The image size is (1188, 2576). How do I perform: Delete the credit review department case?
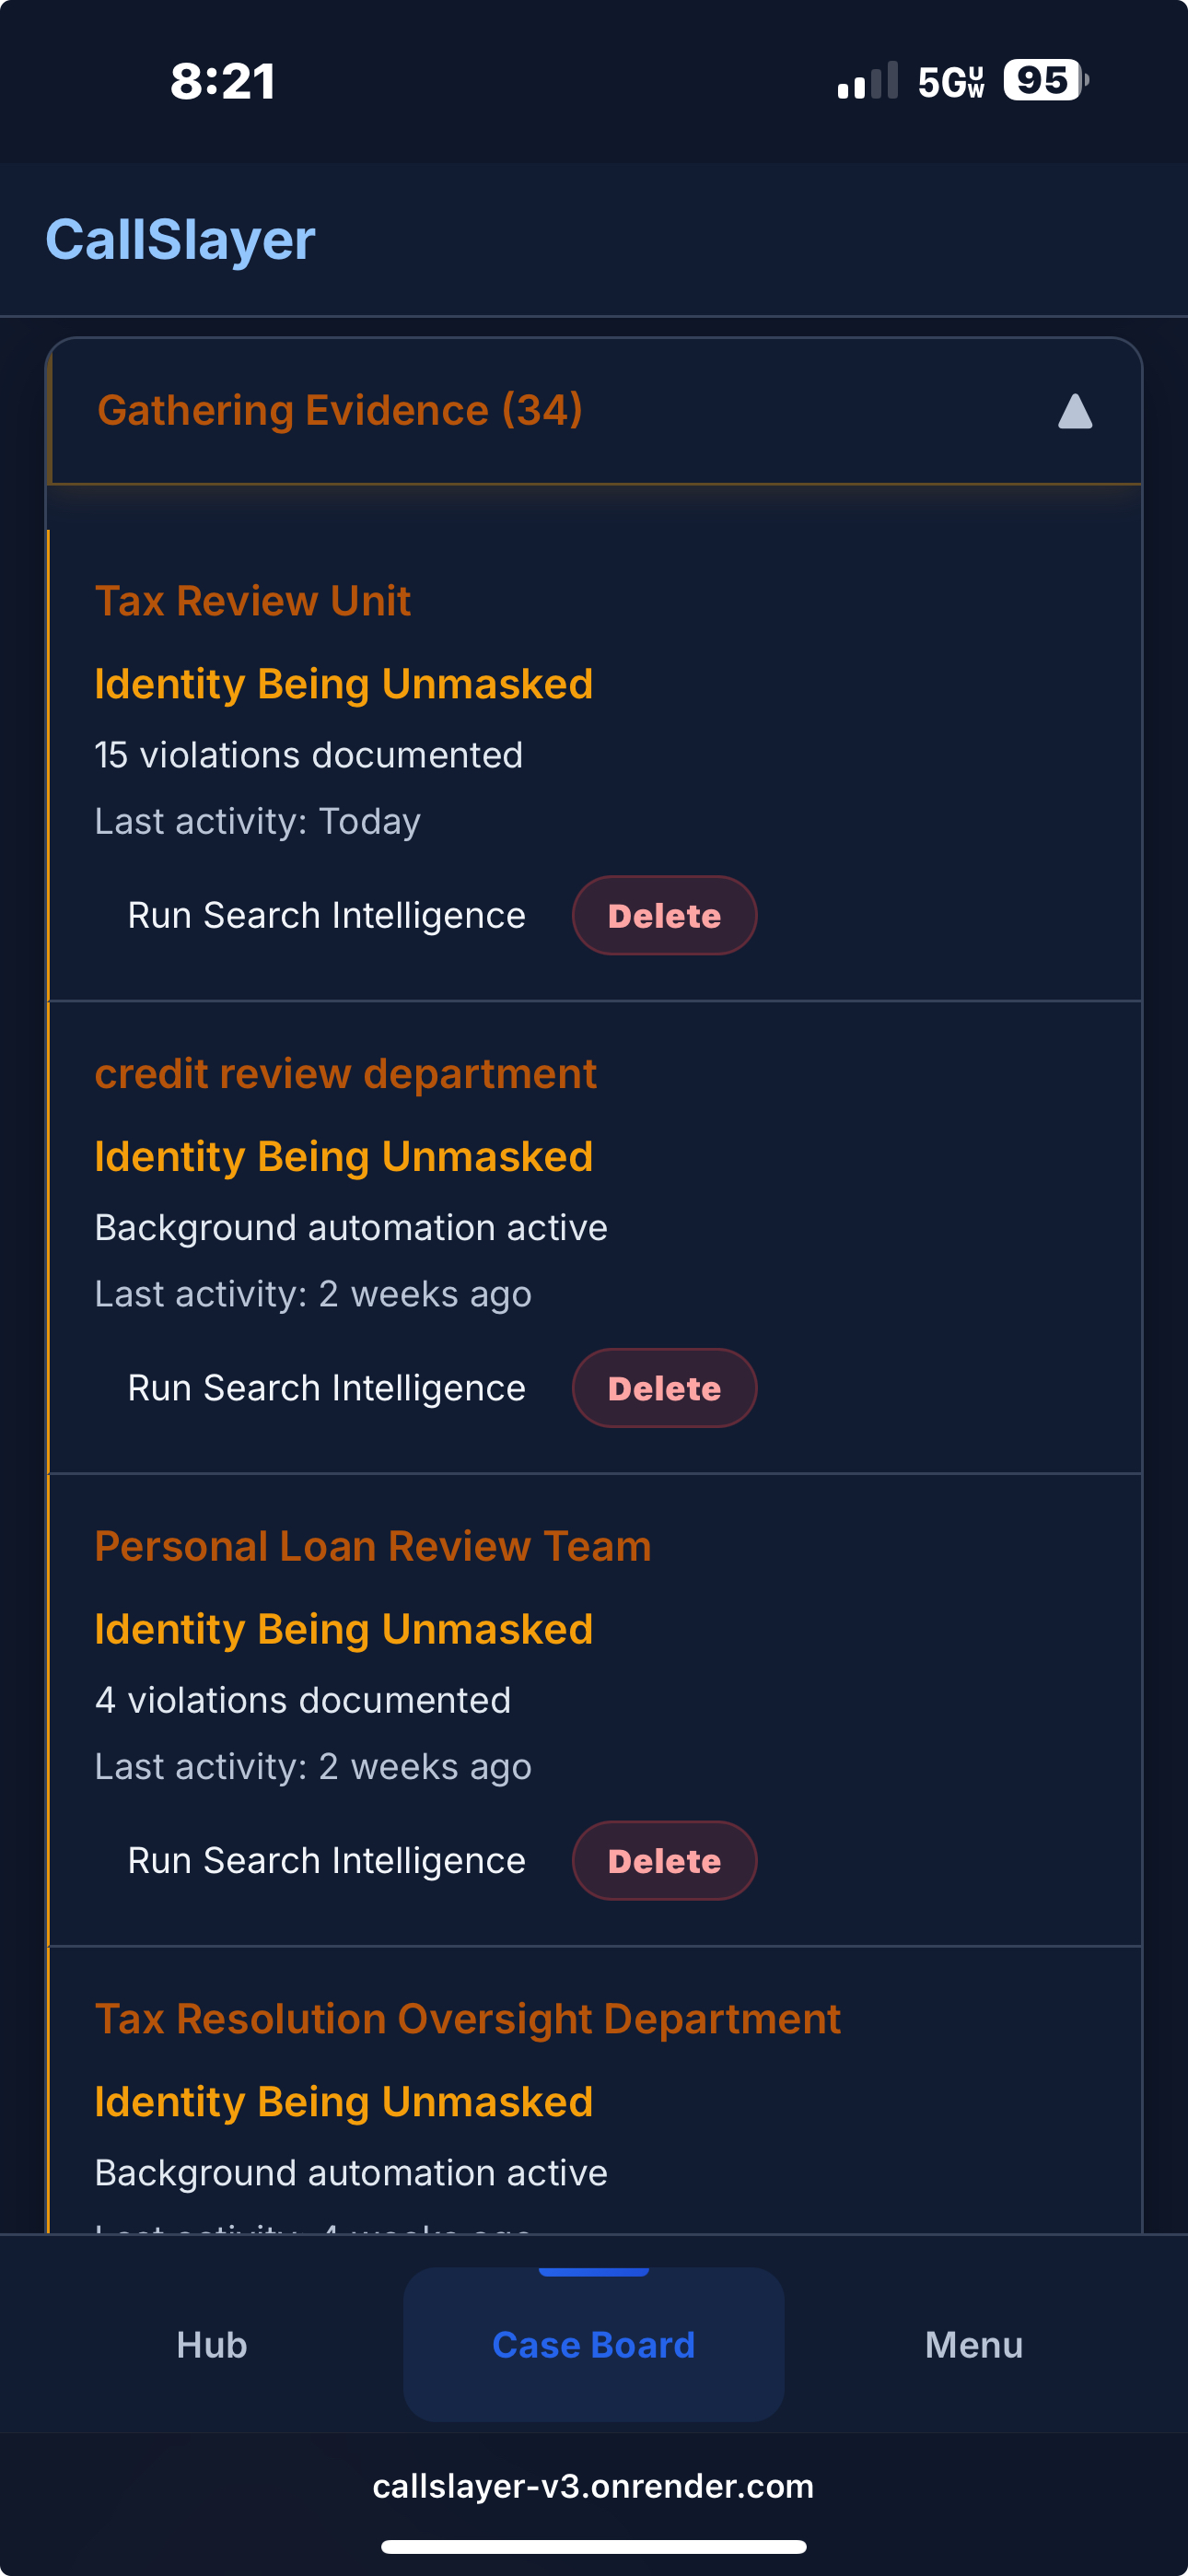663,1388
